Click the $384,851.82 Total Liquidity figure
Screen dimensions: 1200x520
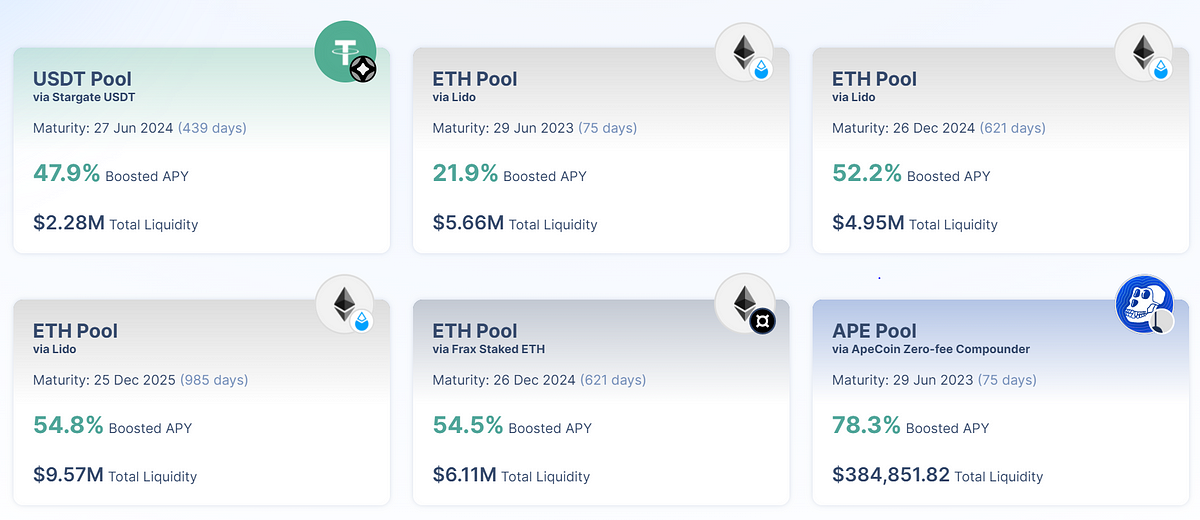890,475
